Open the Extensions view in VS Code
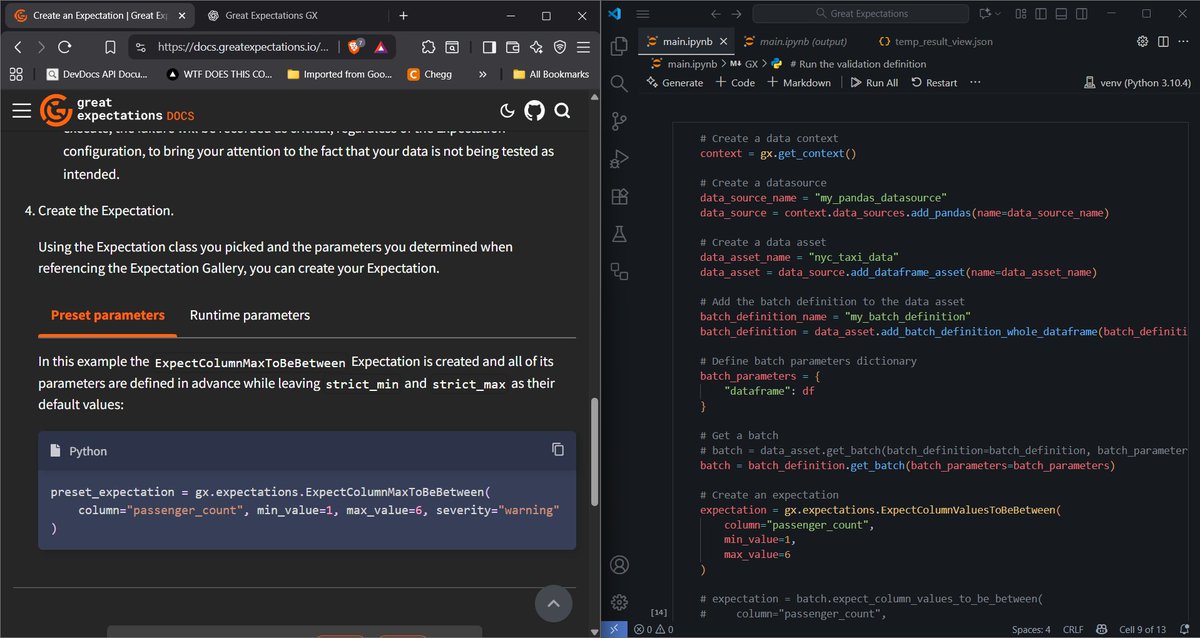This screenshot has height=638, width=1200. (619, 196)
